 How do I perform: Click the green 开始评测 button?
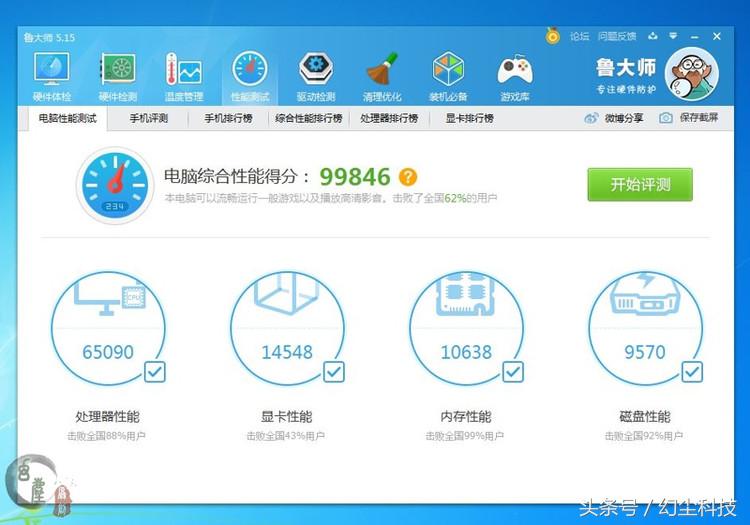(x=640, y=185)
